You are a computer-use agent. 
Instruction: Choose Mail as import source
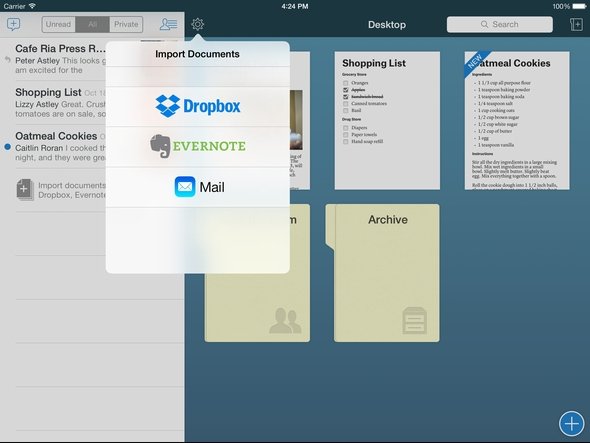[198, 187]
